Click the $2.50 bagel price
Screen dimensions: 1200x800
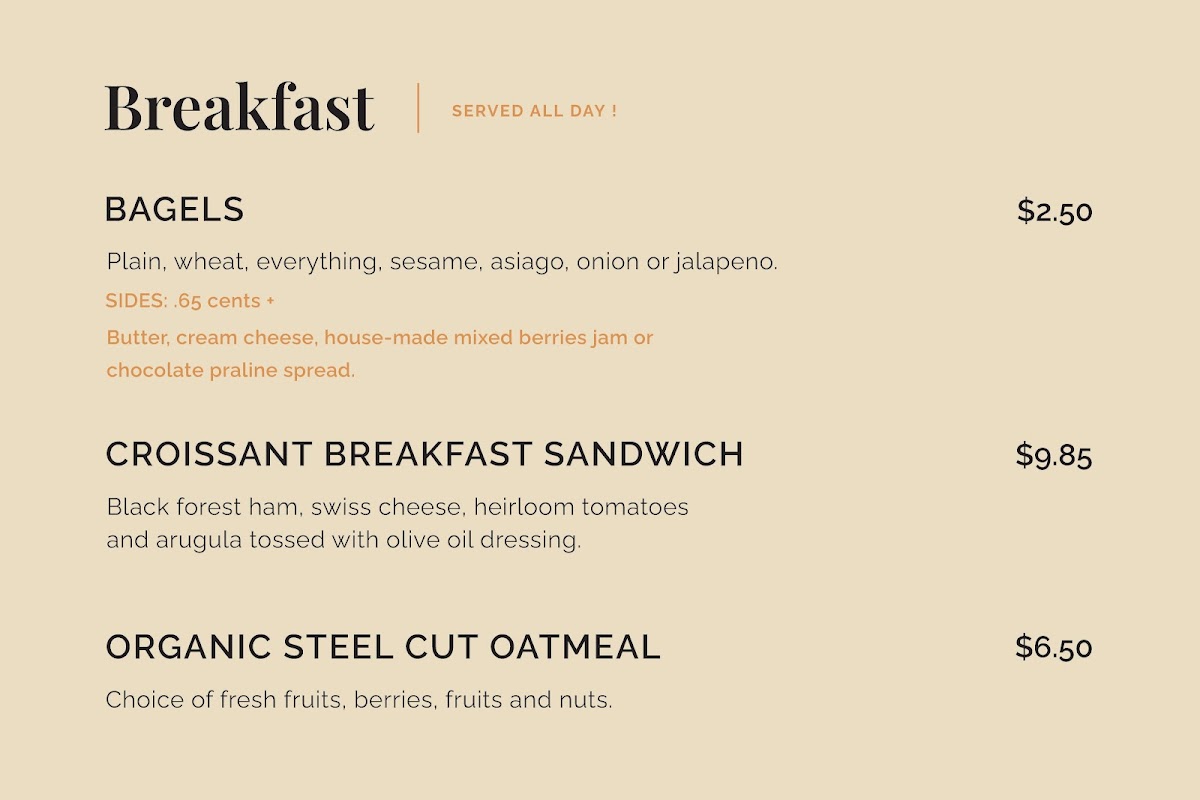(x=1054, y=211)
